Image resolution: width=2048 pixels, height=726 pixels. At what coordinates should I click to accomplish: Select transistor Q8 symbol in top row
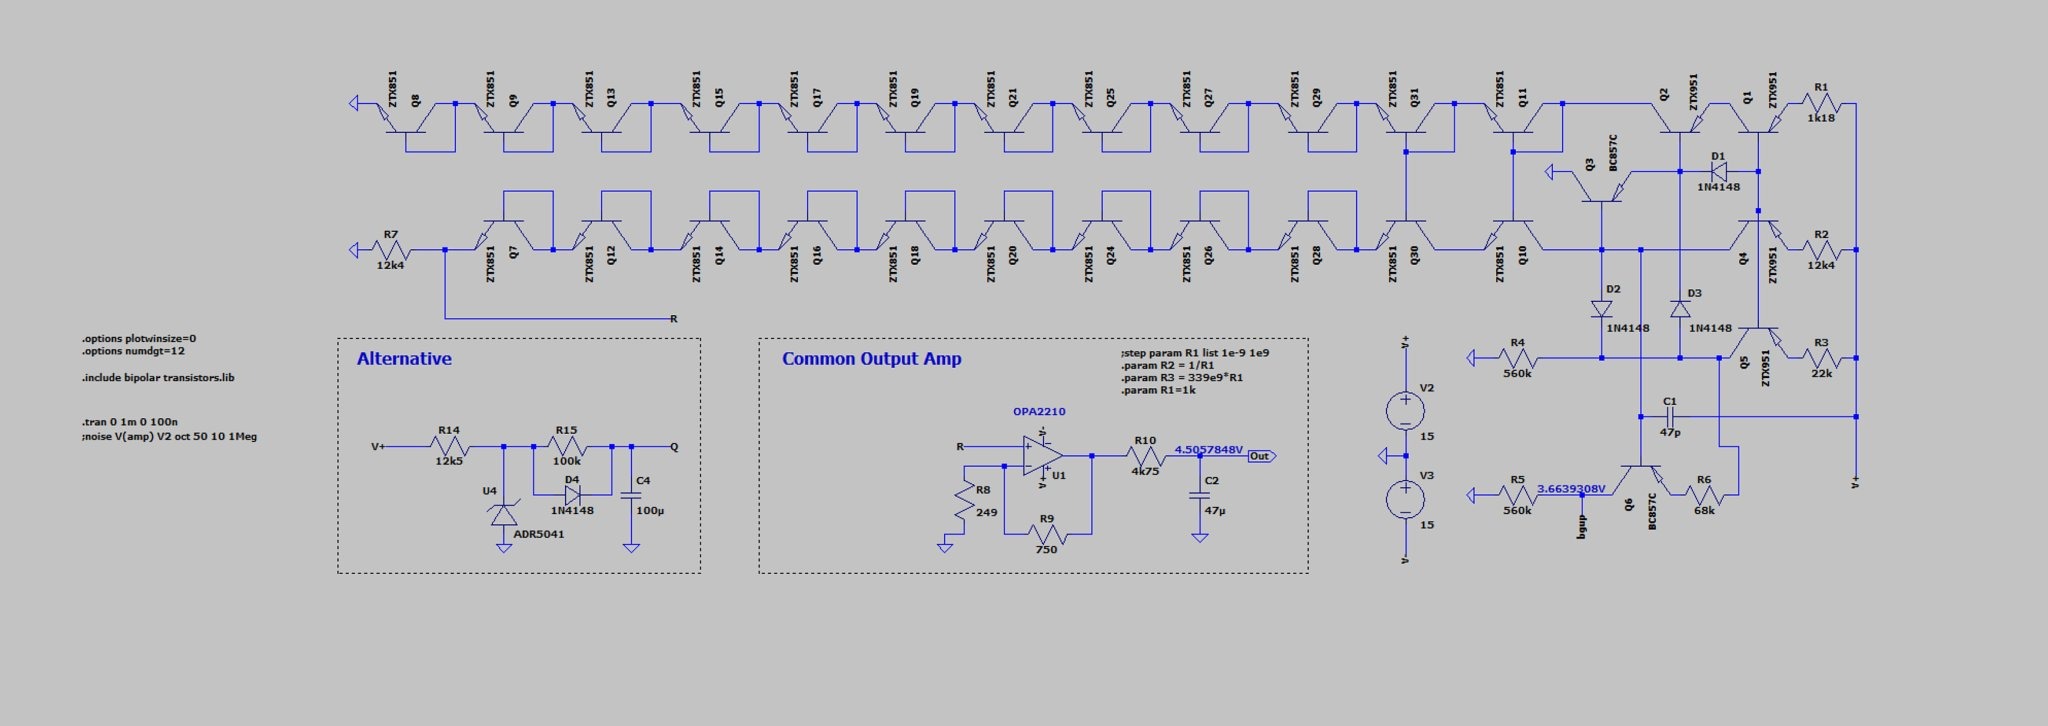(405, 118)
